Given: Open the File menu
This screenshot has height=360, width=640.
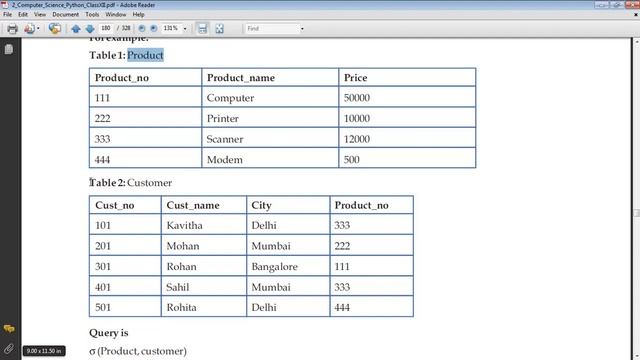Looking at the screenshot, I should click(x=7, y=14).
